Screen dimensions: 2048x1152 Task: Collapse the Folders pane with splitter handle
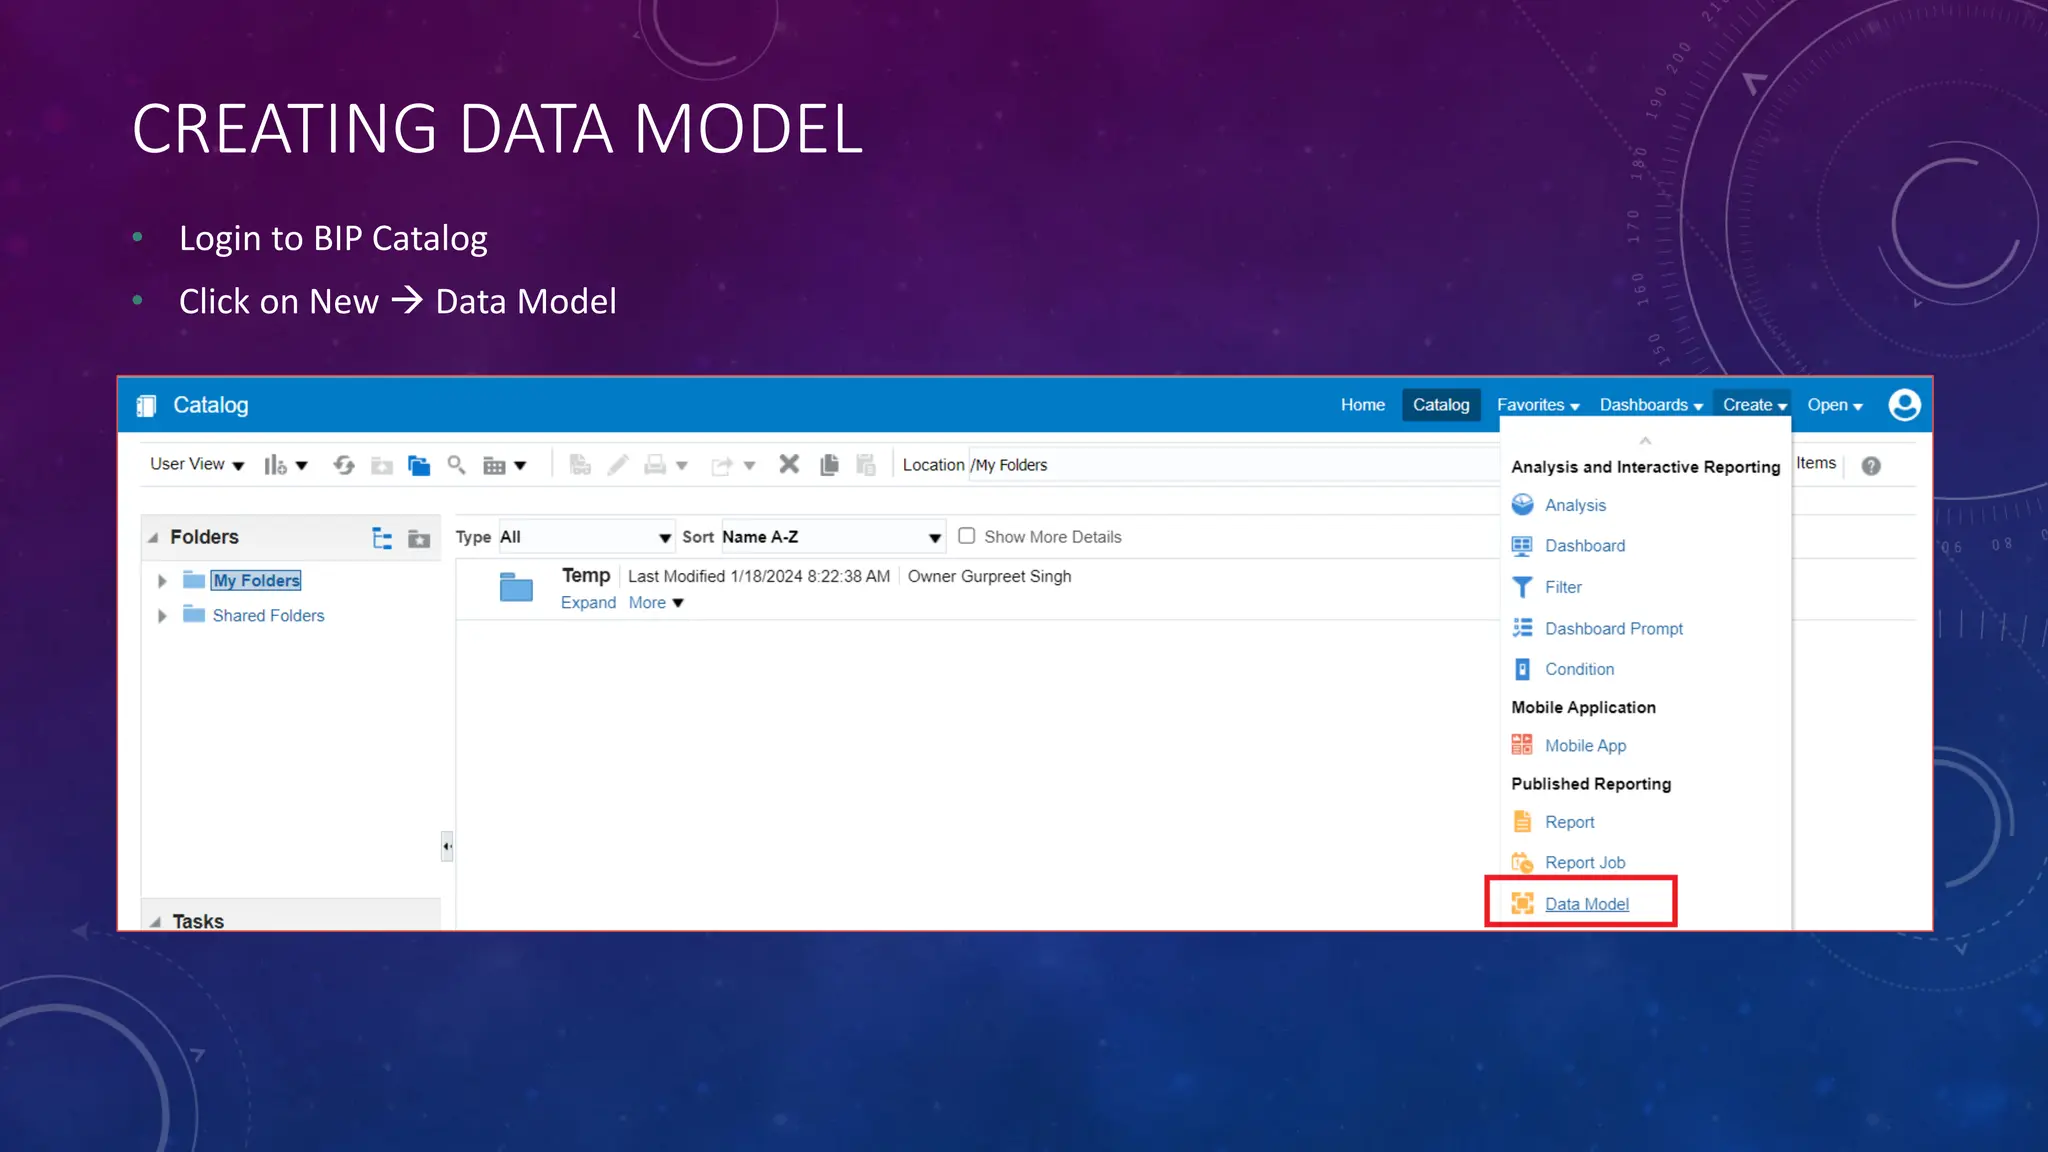tap(447, 846)
